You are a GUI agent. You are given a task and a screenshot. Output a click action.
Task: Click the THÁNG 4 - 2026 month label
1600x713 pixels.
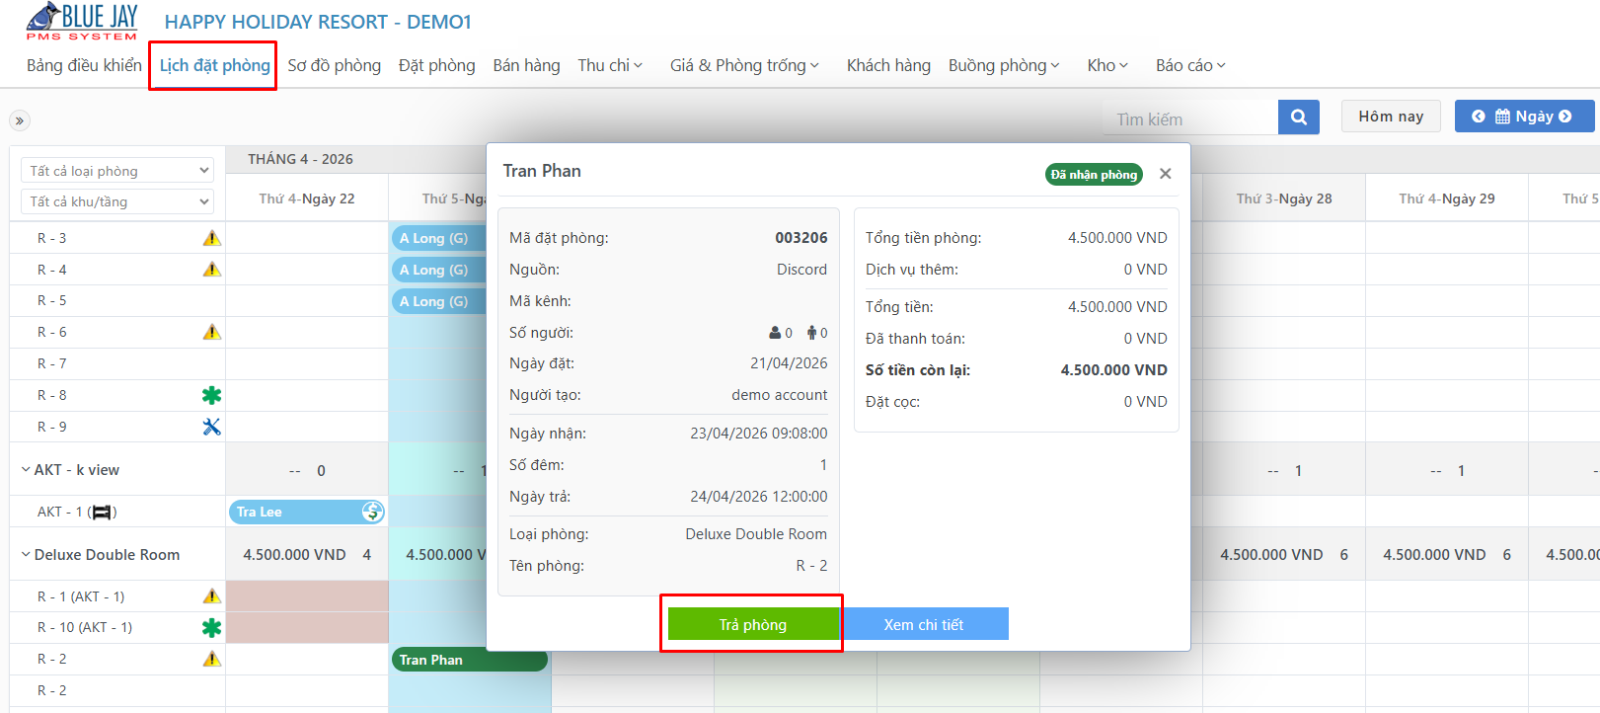[x=300, y=159]
